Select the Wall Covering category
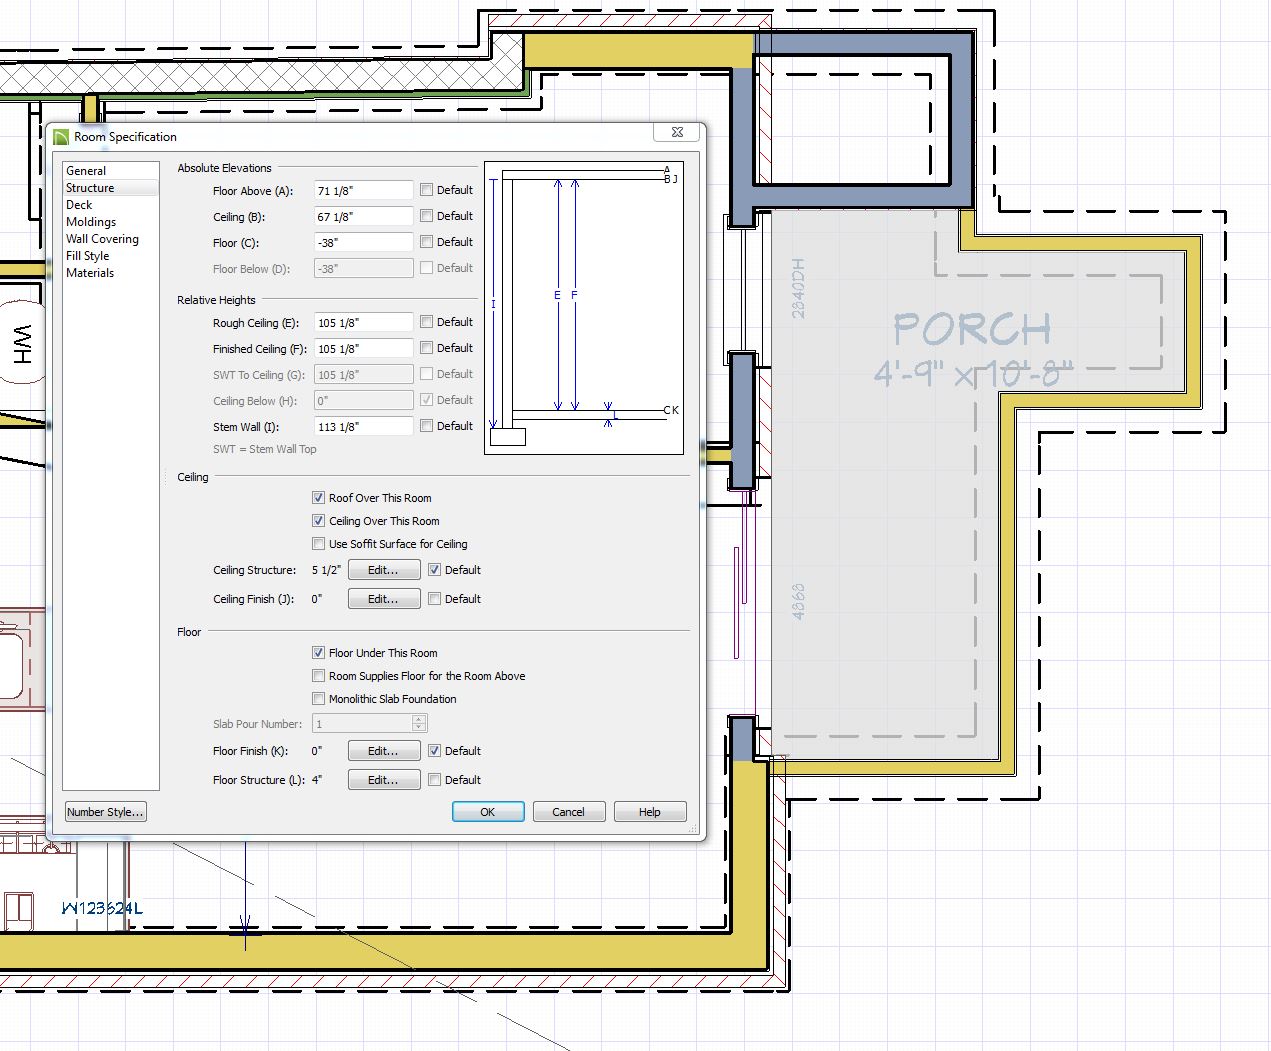Viewport: 1271px width, 1051px height. click(102, 239)
